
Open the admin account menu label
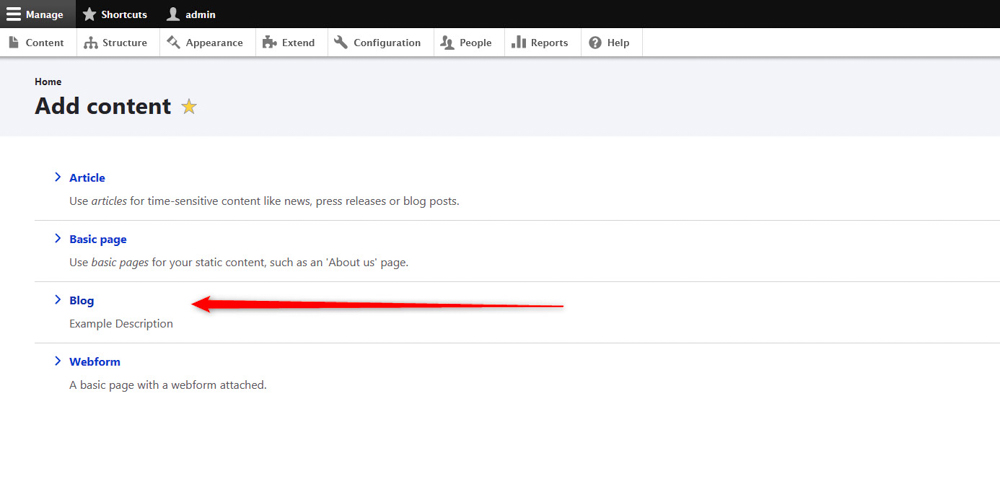click(x=200, y=15)
